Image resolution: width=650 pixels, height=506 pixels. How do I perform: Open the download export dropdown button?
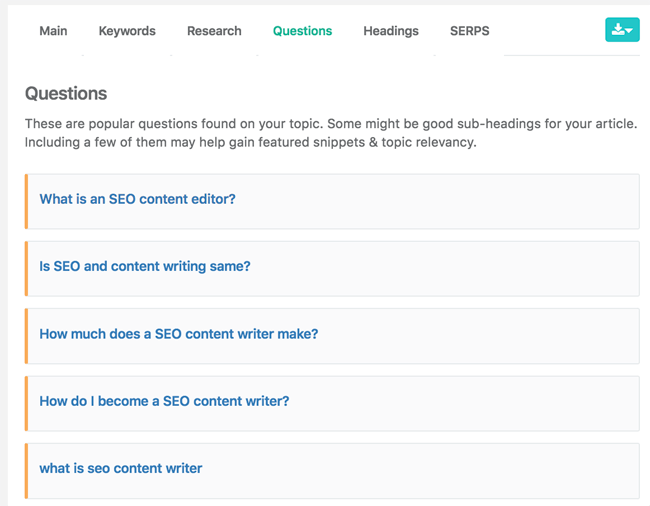(x=622, y=30)
